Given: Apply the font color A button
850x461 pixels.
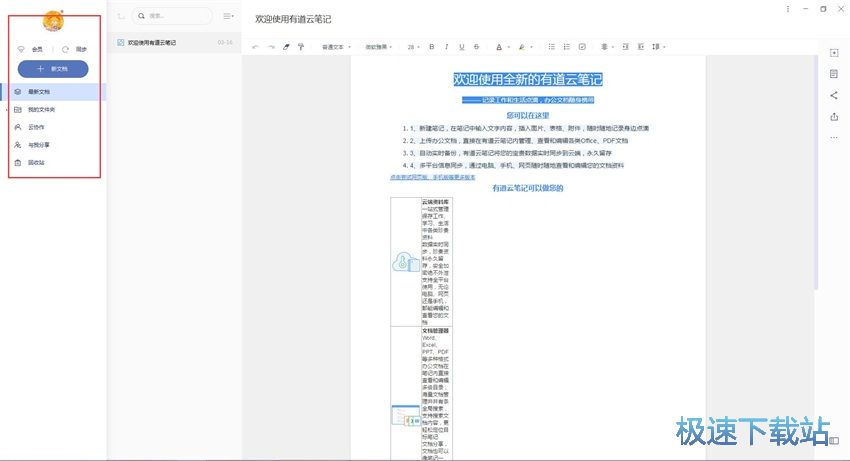Looking at the screenshot, I should coord(499,47).
